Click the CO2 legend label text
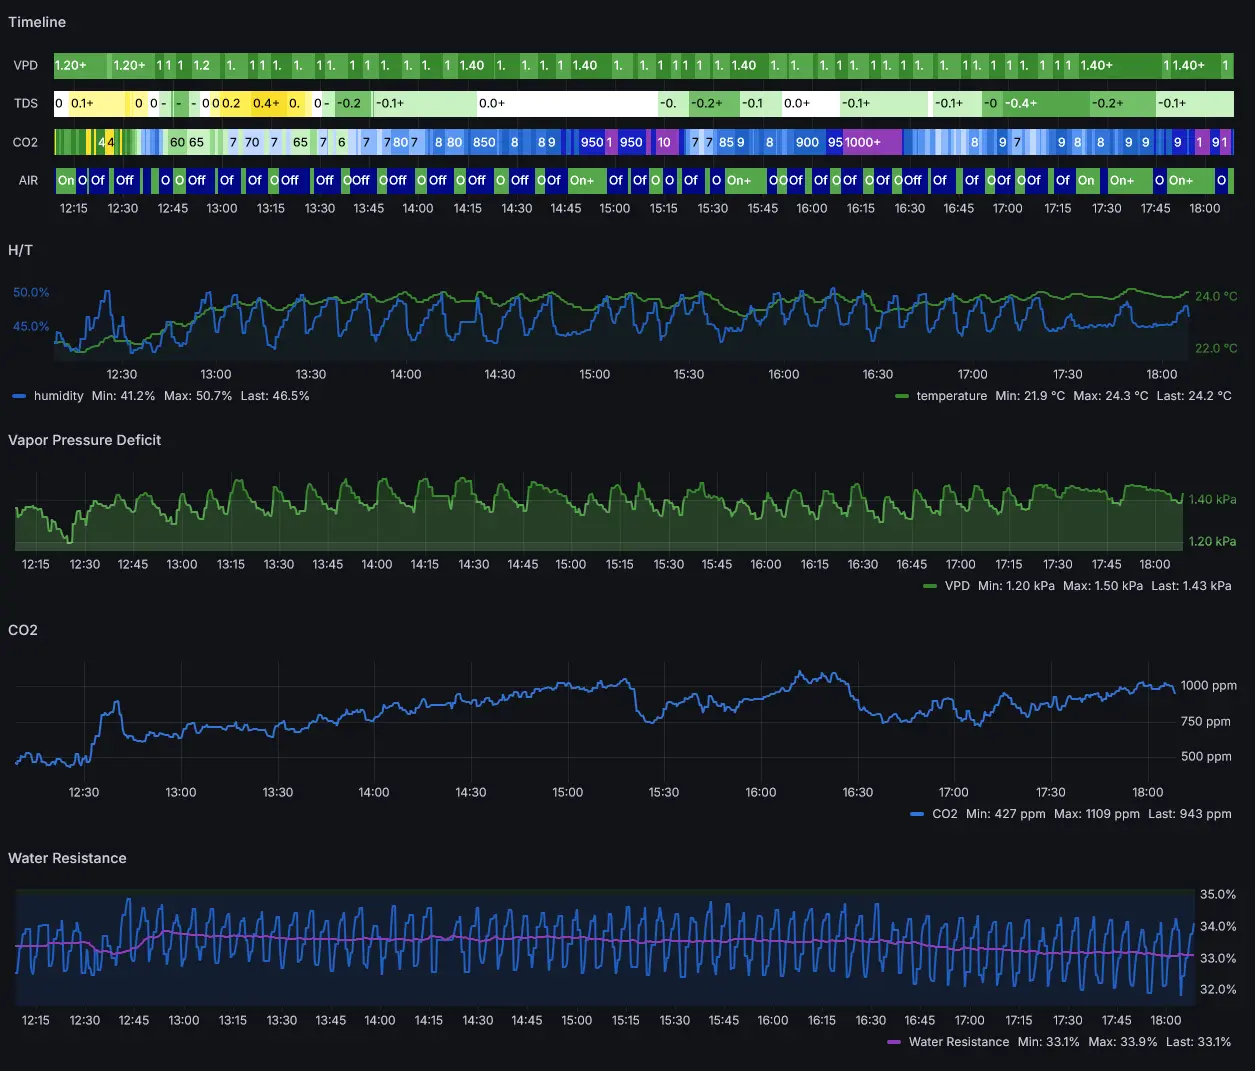Viewport: 1255px width, 1071px height. [944, 814]
